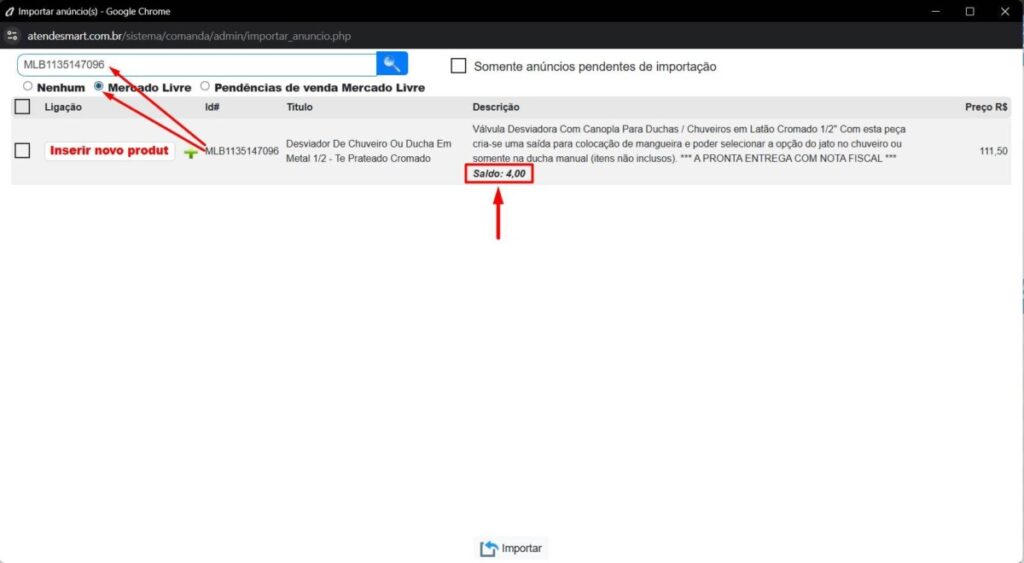
Task: Select the 'Mercado Livre' radio option
Action: coord(99,86)
